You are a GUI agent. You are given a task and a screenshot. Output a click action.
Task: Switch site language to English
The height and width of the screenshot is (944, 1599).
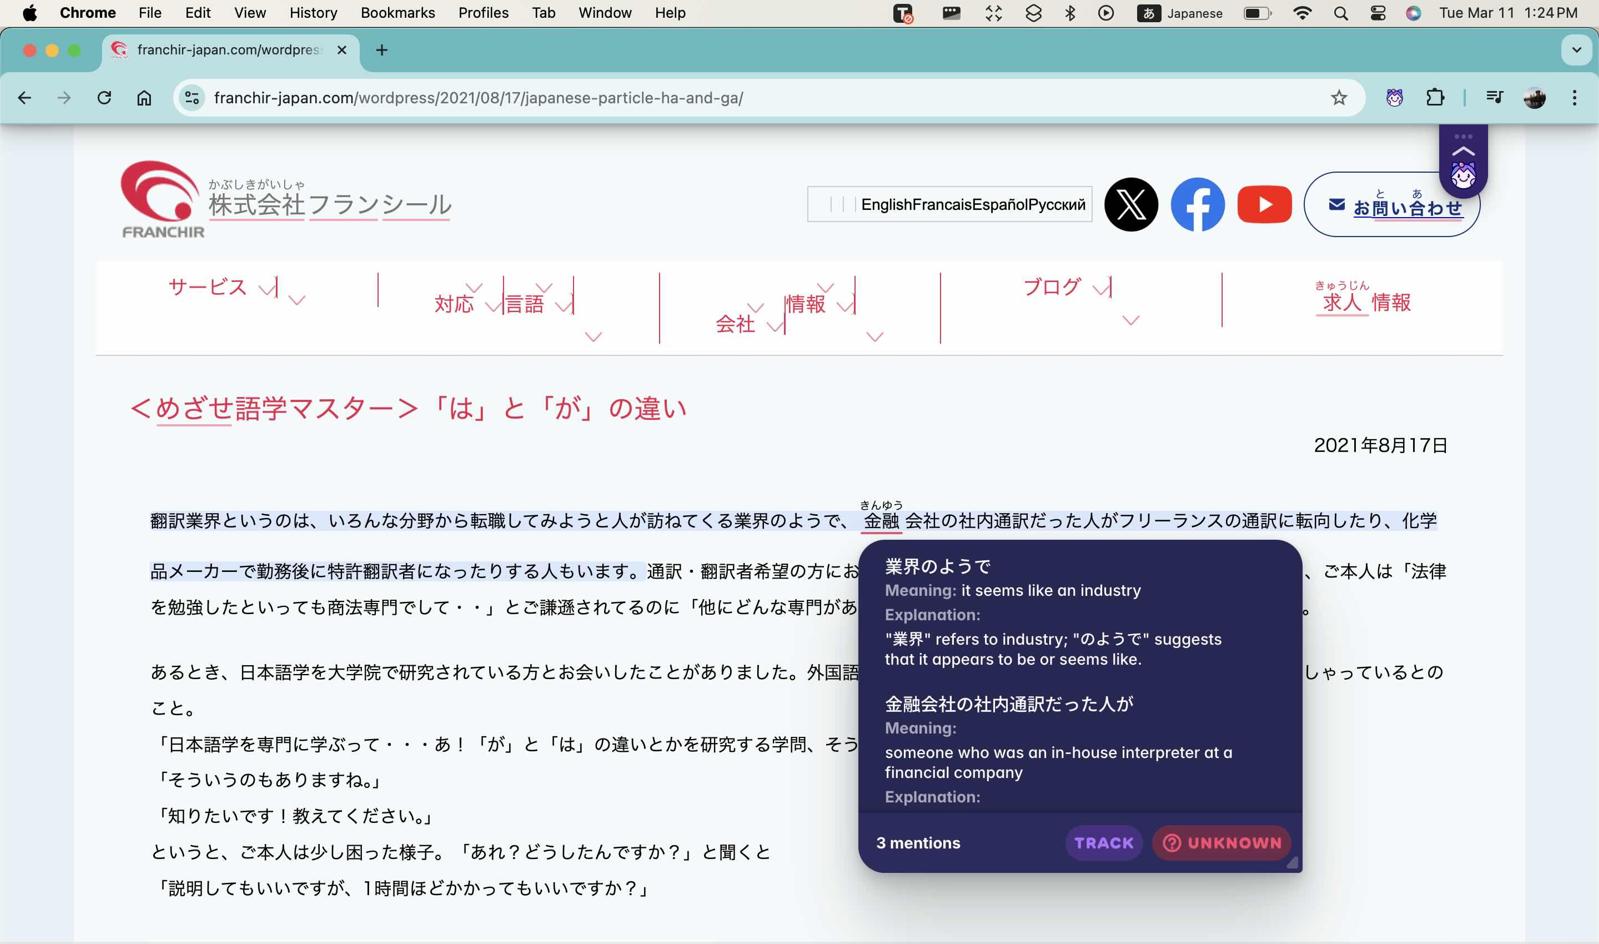coord(886,204)
